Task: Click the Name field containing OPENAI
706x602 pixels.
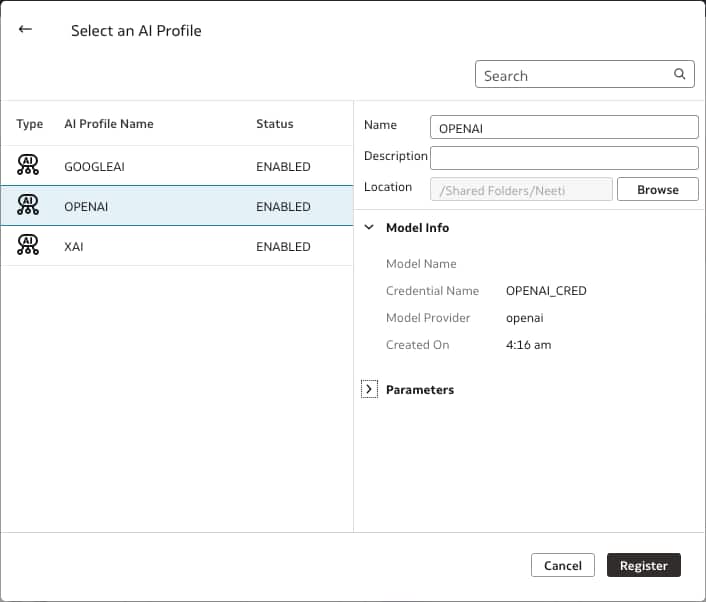Action: coord(564,127)
